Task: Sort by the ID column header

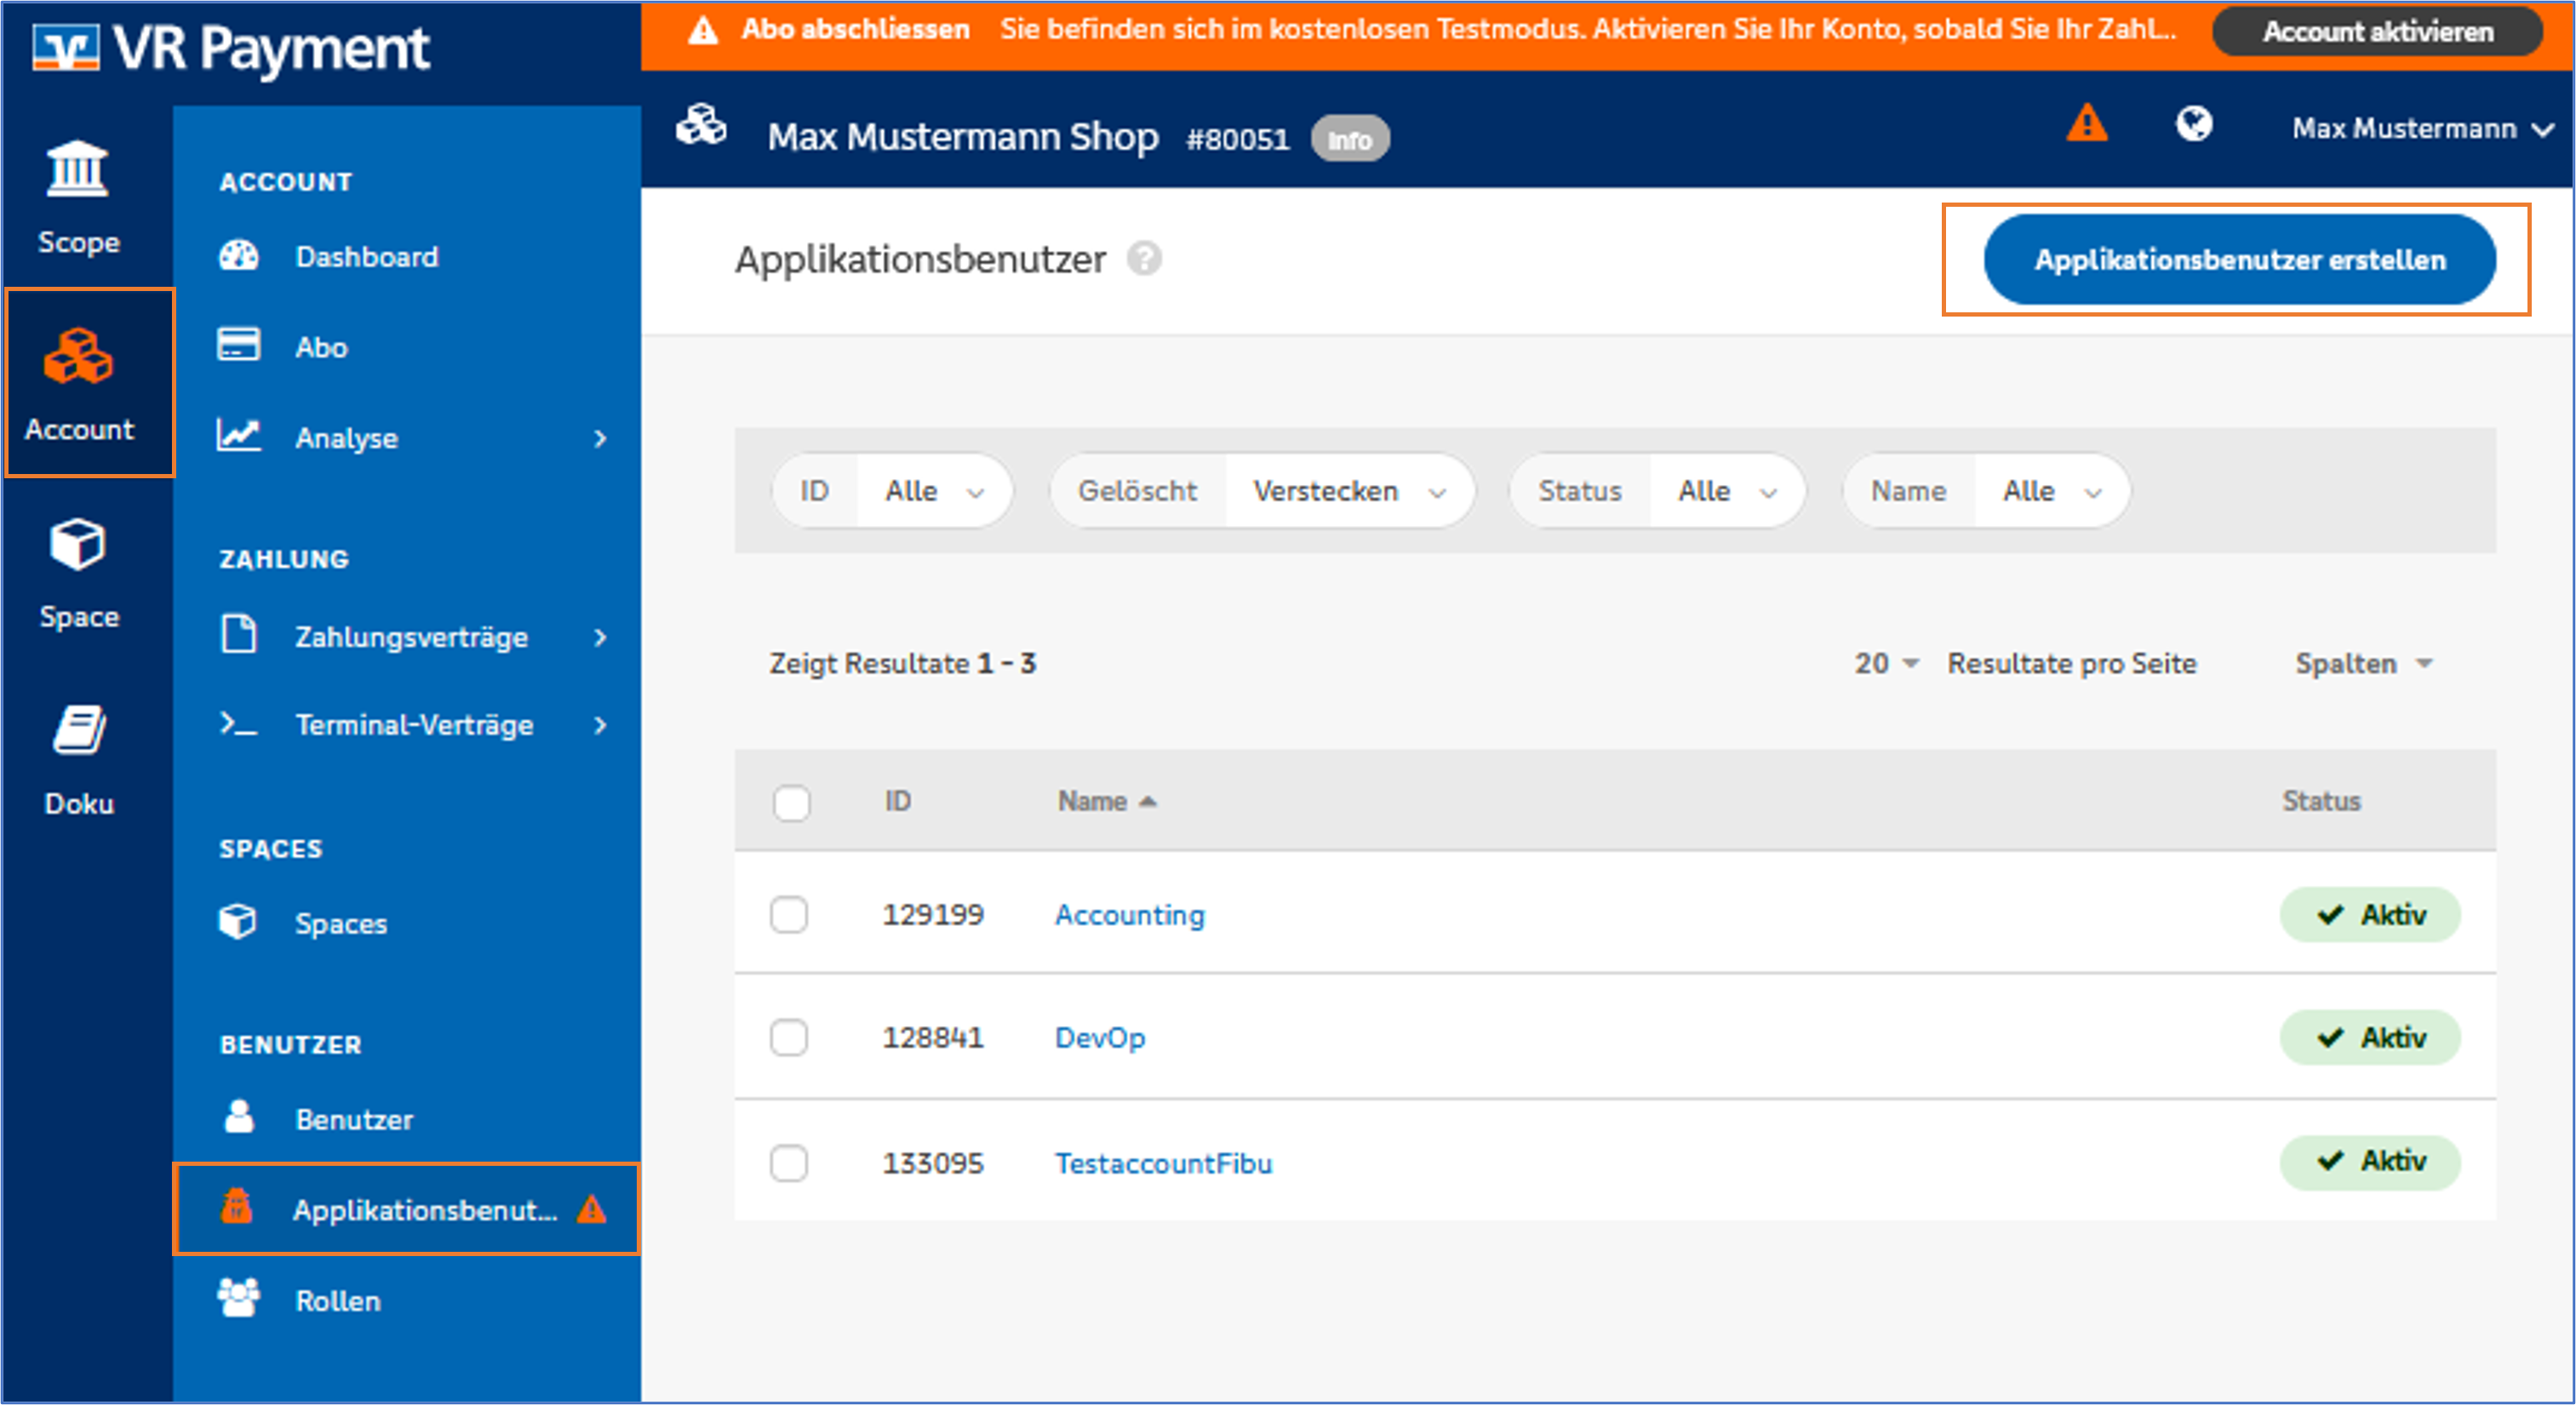Action: [897, 801]
